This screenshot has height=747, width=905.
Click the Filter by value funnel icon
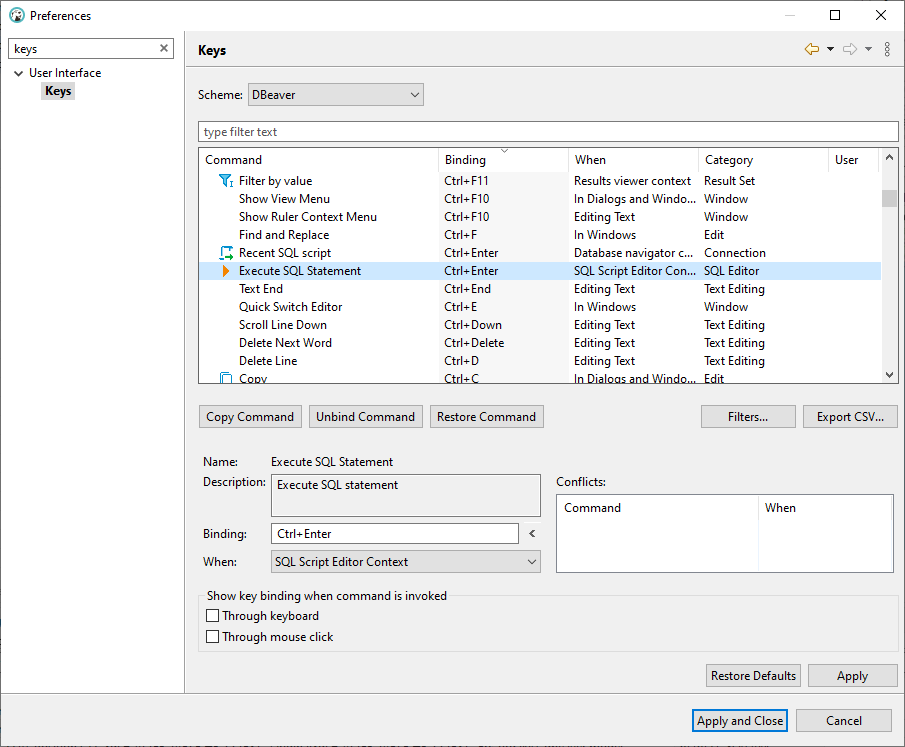(x=226, y=181)
